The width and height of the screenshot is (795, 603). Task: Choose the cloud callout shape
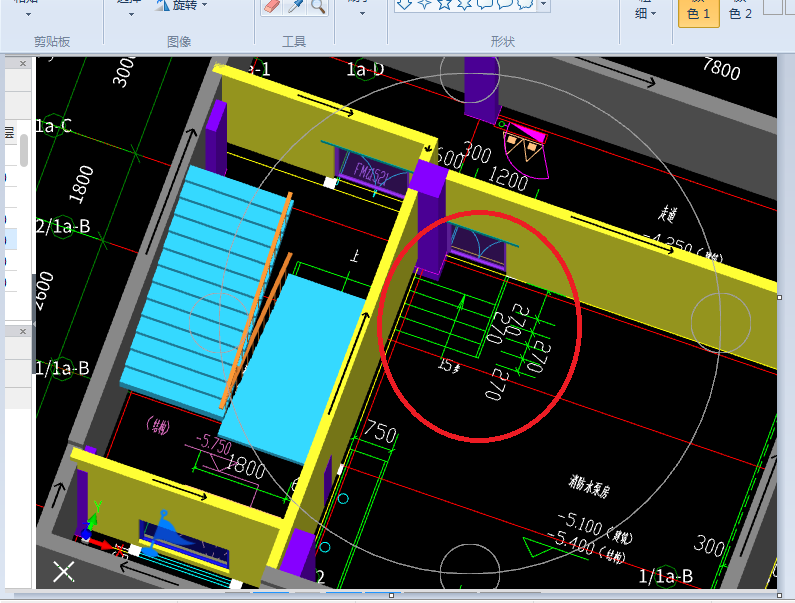click(x=525, y=4)
